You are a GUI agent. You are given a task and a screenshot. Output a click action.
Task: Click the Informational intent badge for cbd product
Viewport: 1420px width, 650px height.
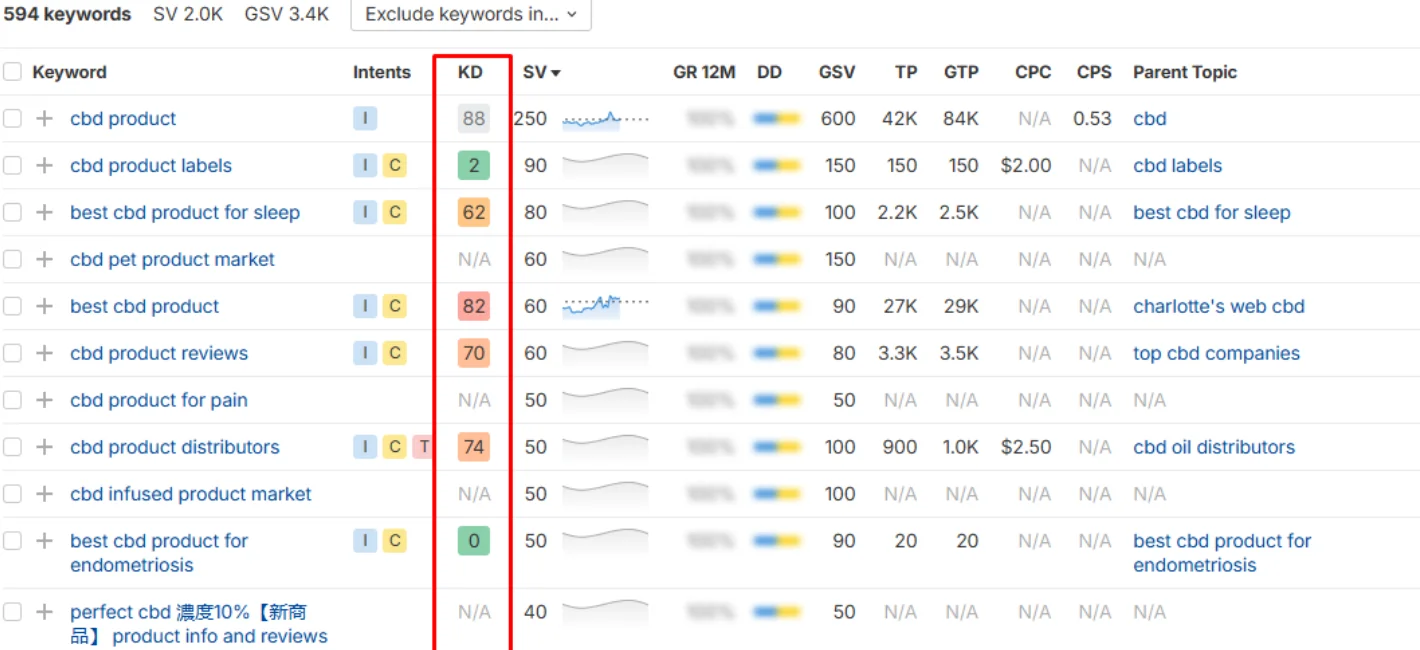[x=365, y=119]
